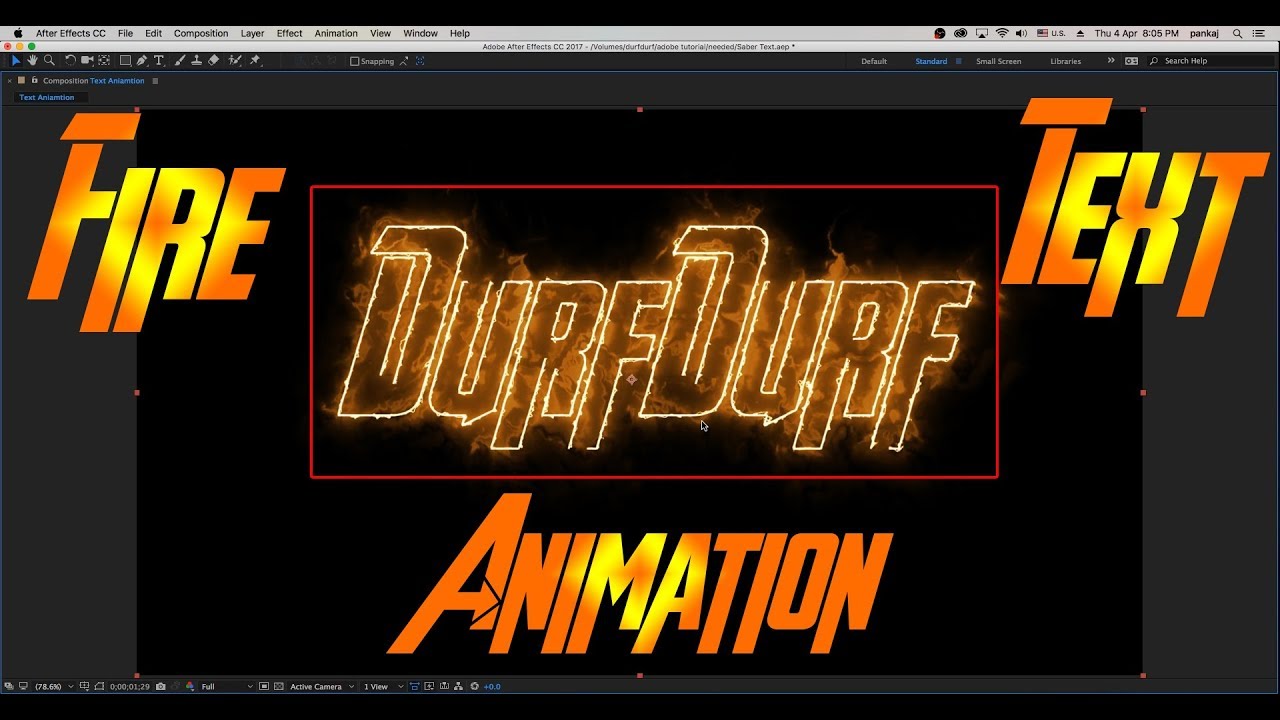The width and height of the screenshot is (1280, 720).
Task: Select the Horizontal Type tool
Action: (x=158, y=60)
